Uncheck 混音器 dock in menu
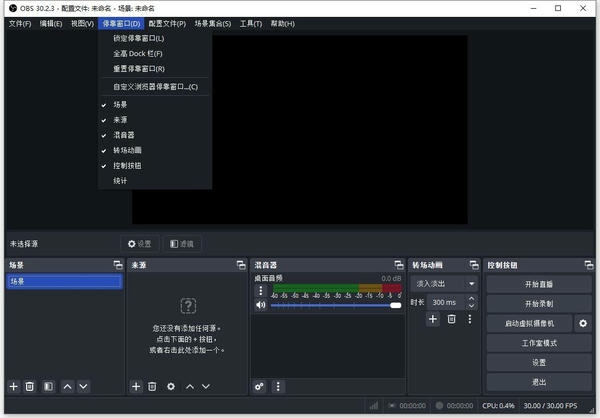600x418 pixels. click(155, 135)
